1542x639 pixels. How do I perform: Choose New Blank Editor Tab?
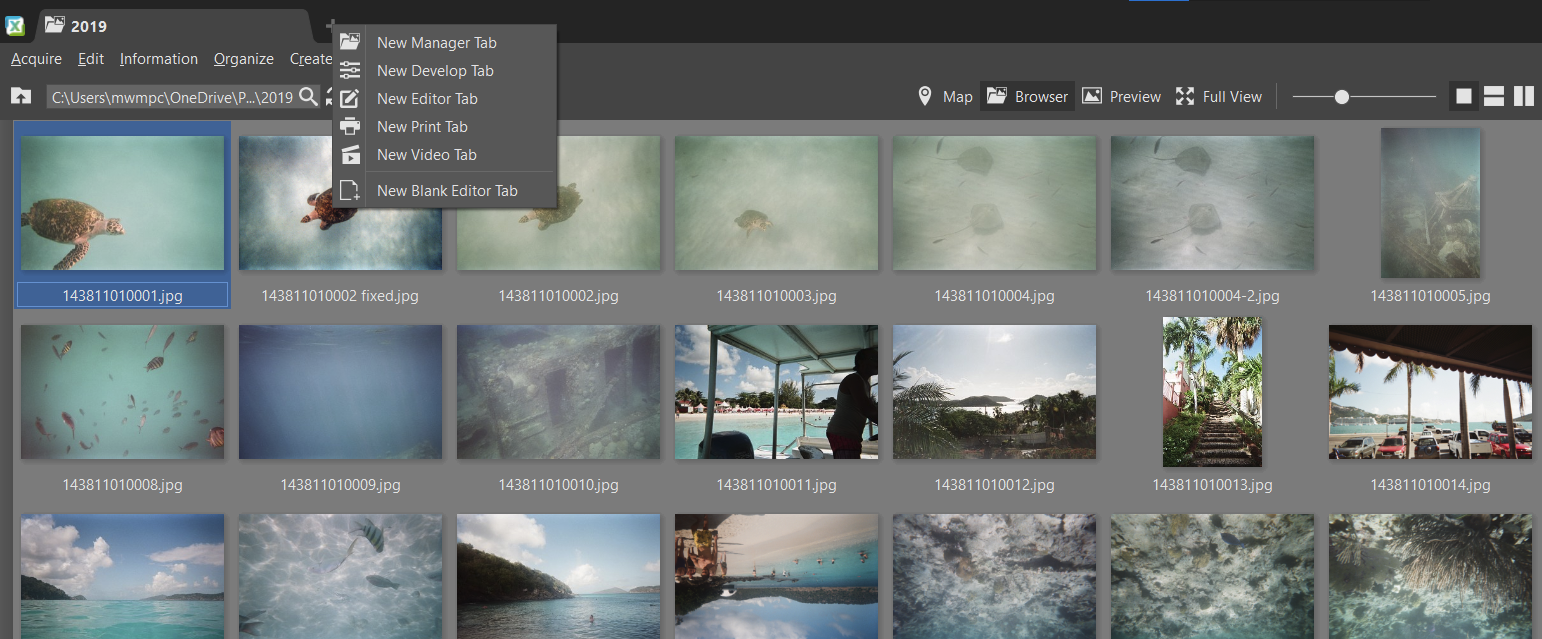tap(446, 190)
